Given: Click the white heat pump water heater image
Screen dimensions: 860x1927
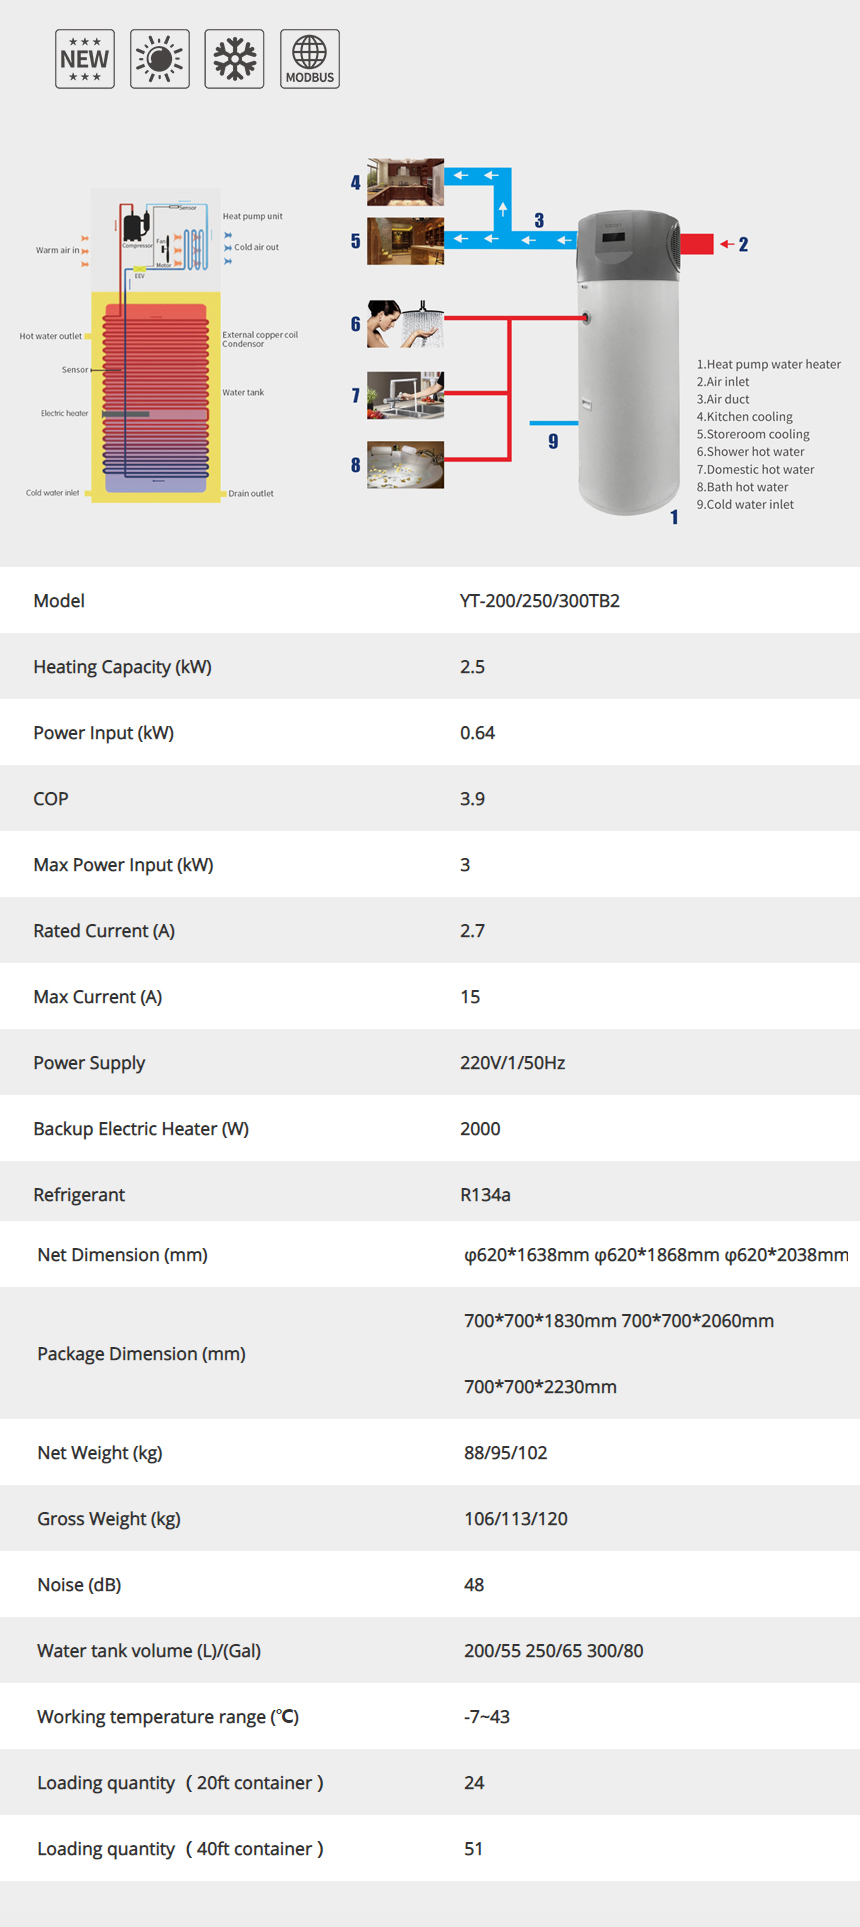Looking at the screenshot, I should (x=629, y=362).
